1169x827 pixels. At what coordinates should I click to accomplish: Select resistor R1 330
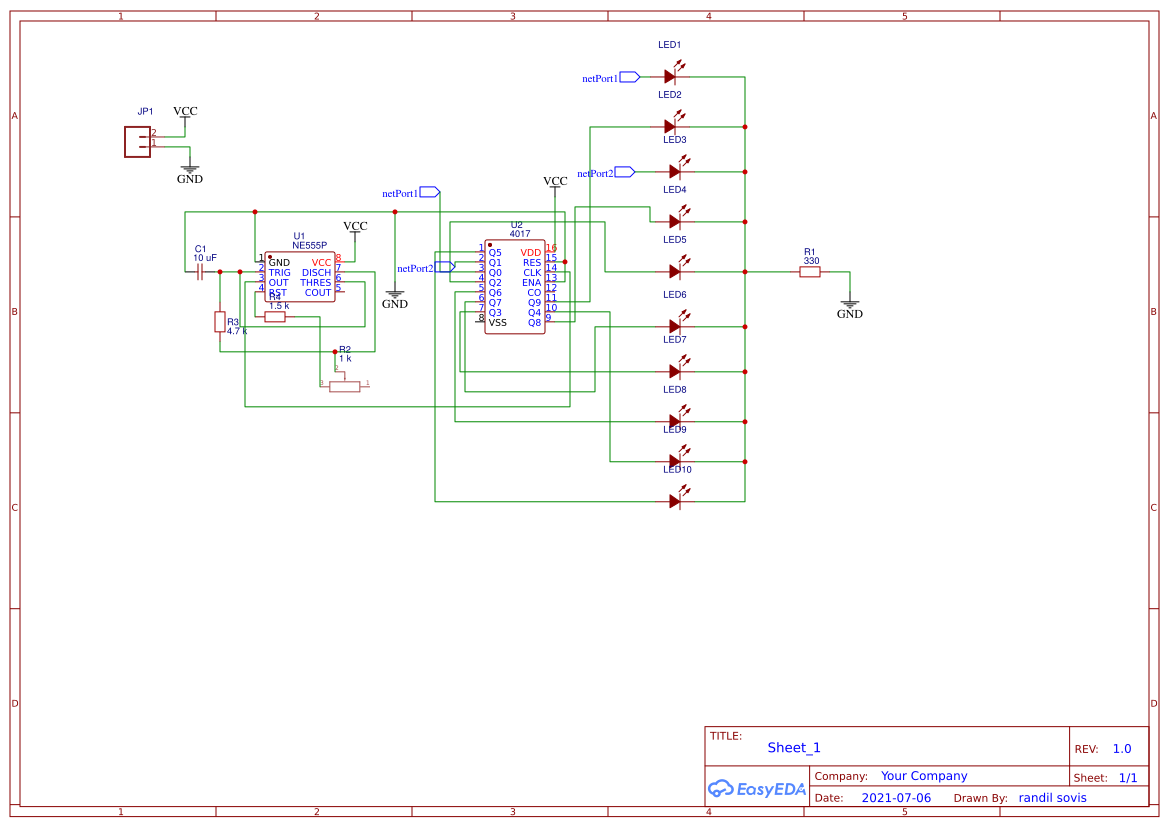(x=810, y=270)
